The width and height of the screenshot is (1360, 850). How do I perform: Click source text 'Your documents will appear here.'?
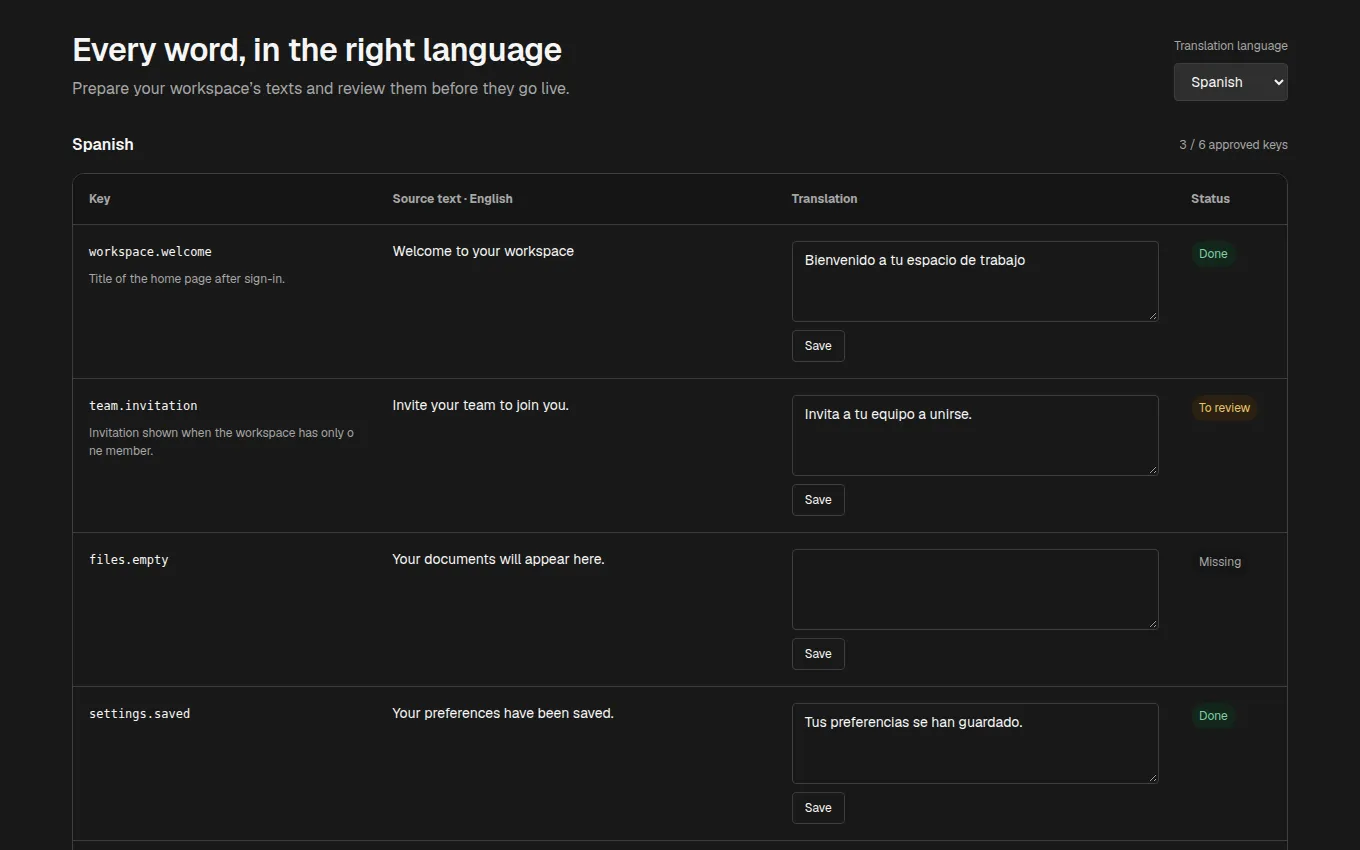pyautogui.click(x=498, y=559)
